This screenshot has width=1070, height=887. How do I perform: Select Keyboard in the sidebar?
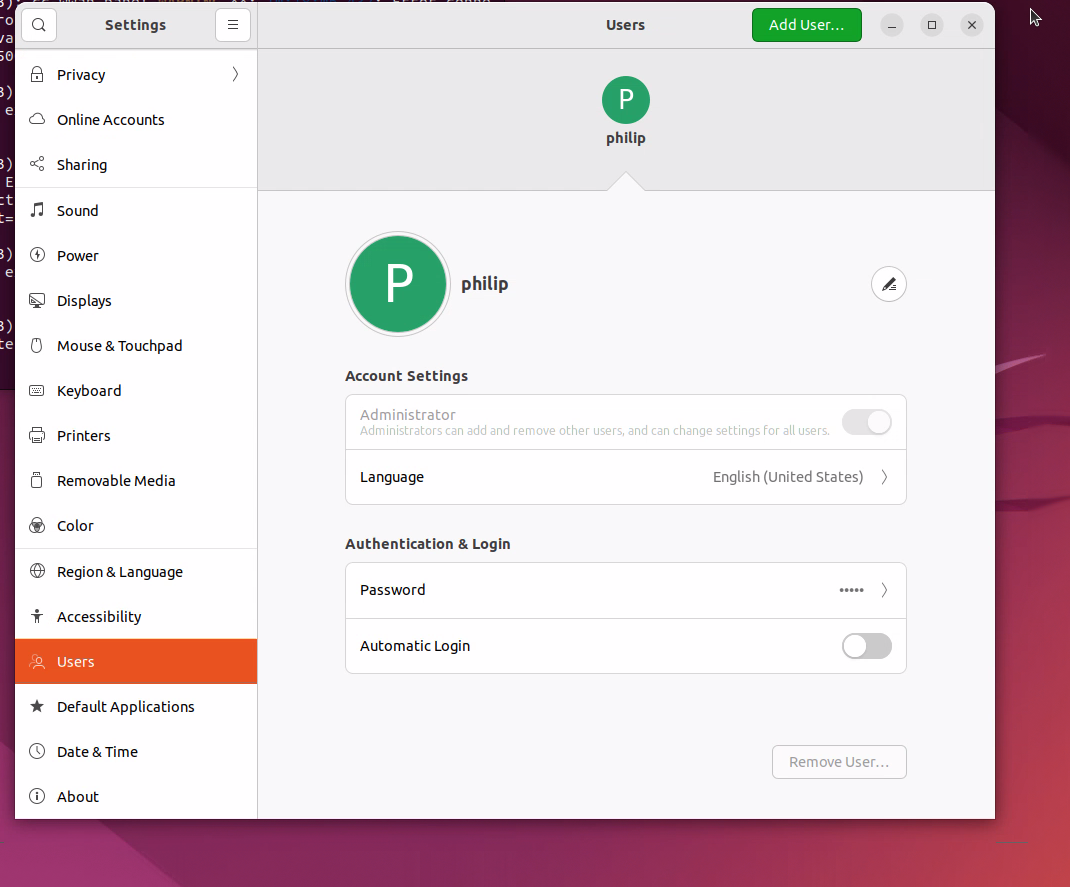click(x=89, y=391)
